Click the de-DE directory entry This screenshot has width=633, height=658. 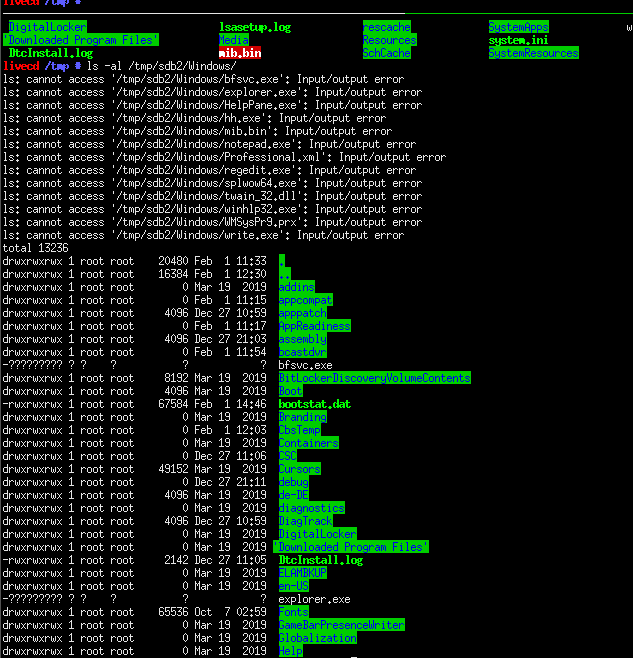[x=294, y=496]
